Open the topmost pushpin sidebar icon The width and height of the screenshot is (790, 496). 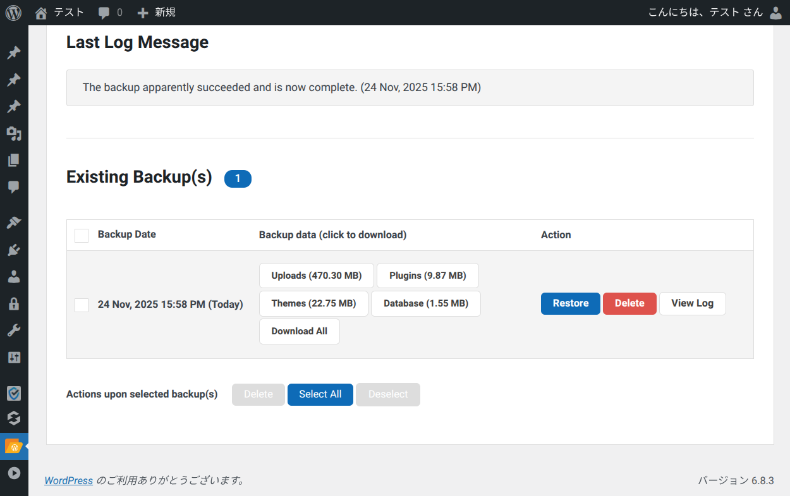(x=14, y=52)
